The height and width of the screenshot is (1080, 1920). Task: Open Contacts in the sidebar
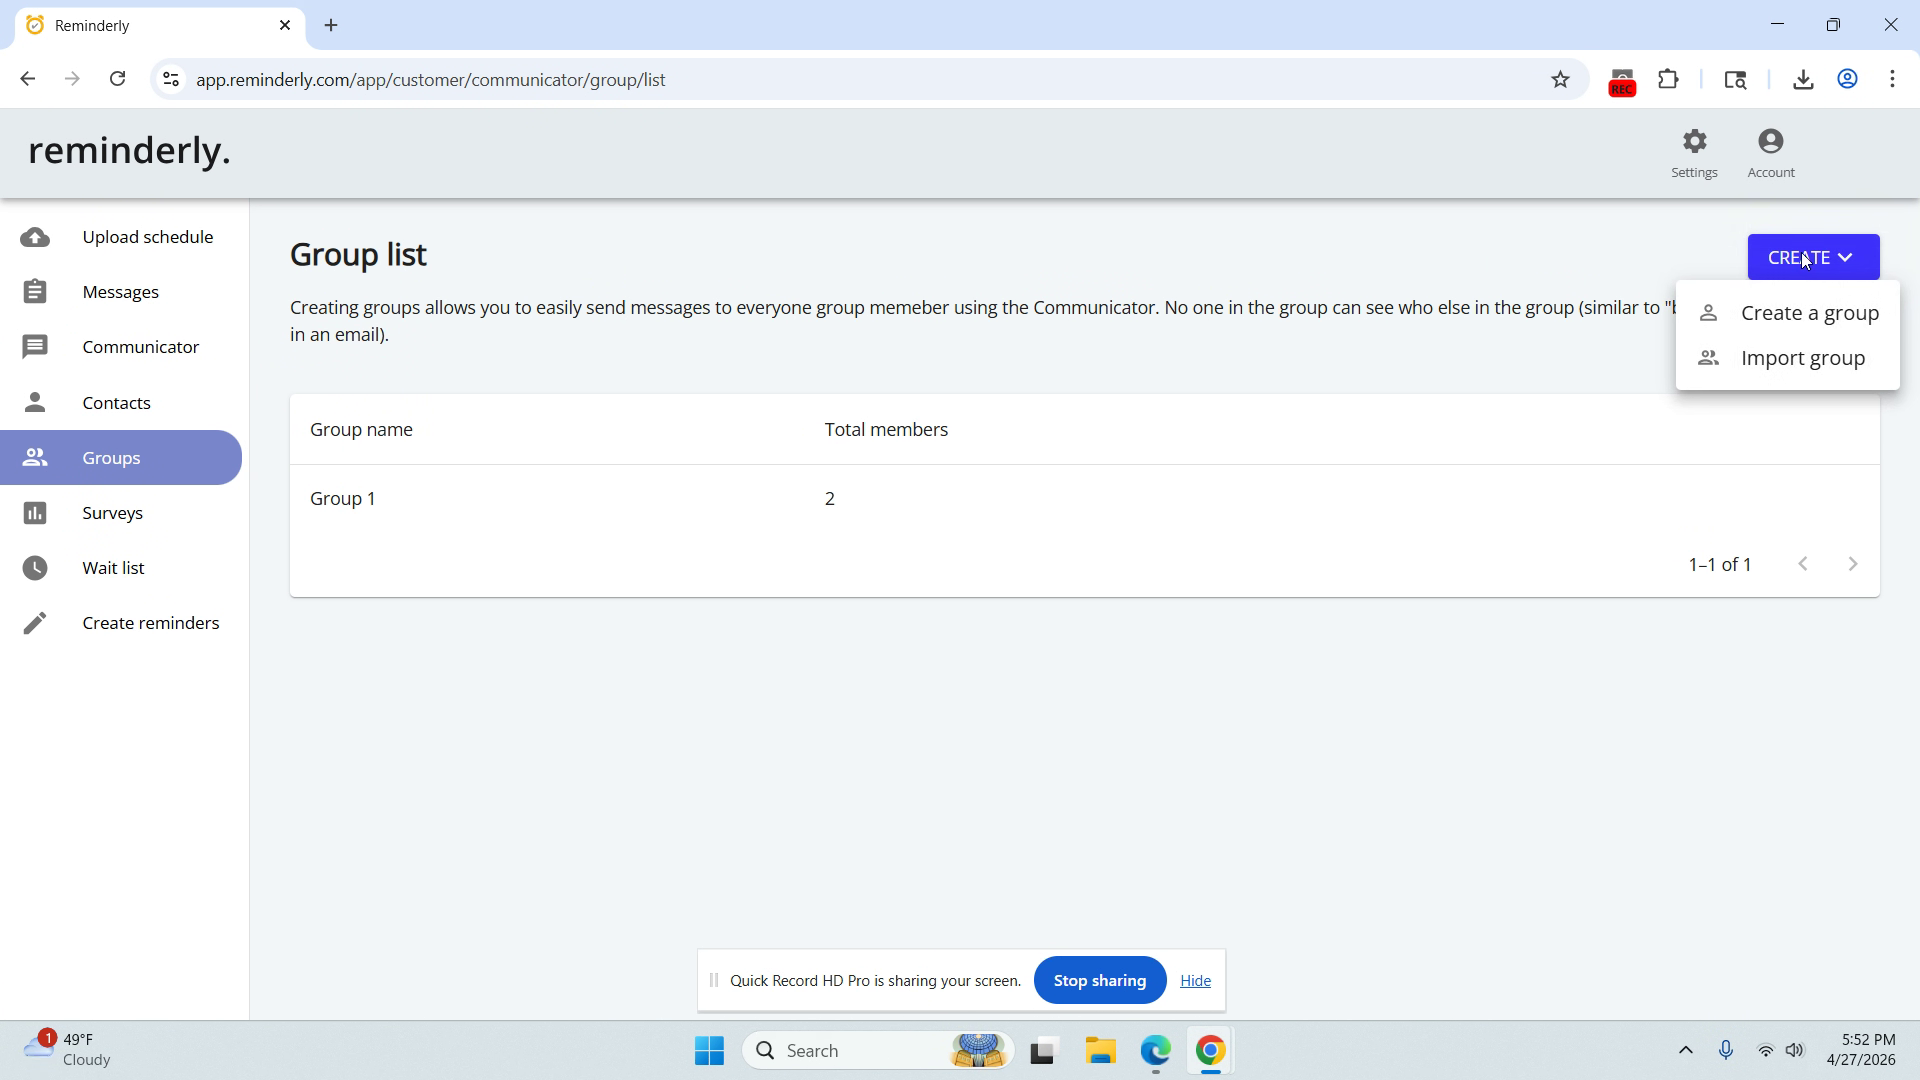(x=121, y=402)
